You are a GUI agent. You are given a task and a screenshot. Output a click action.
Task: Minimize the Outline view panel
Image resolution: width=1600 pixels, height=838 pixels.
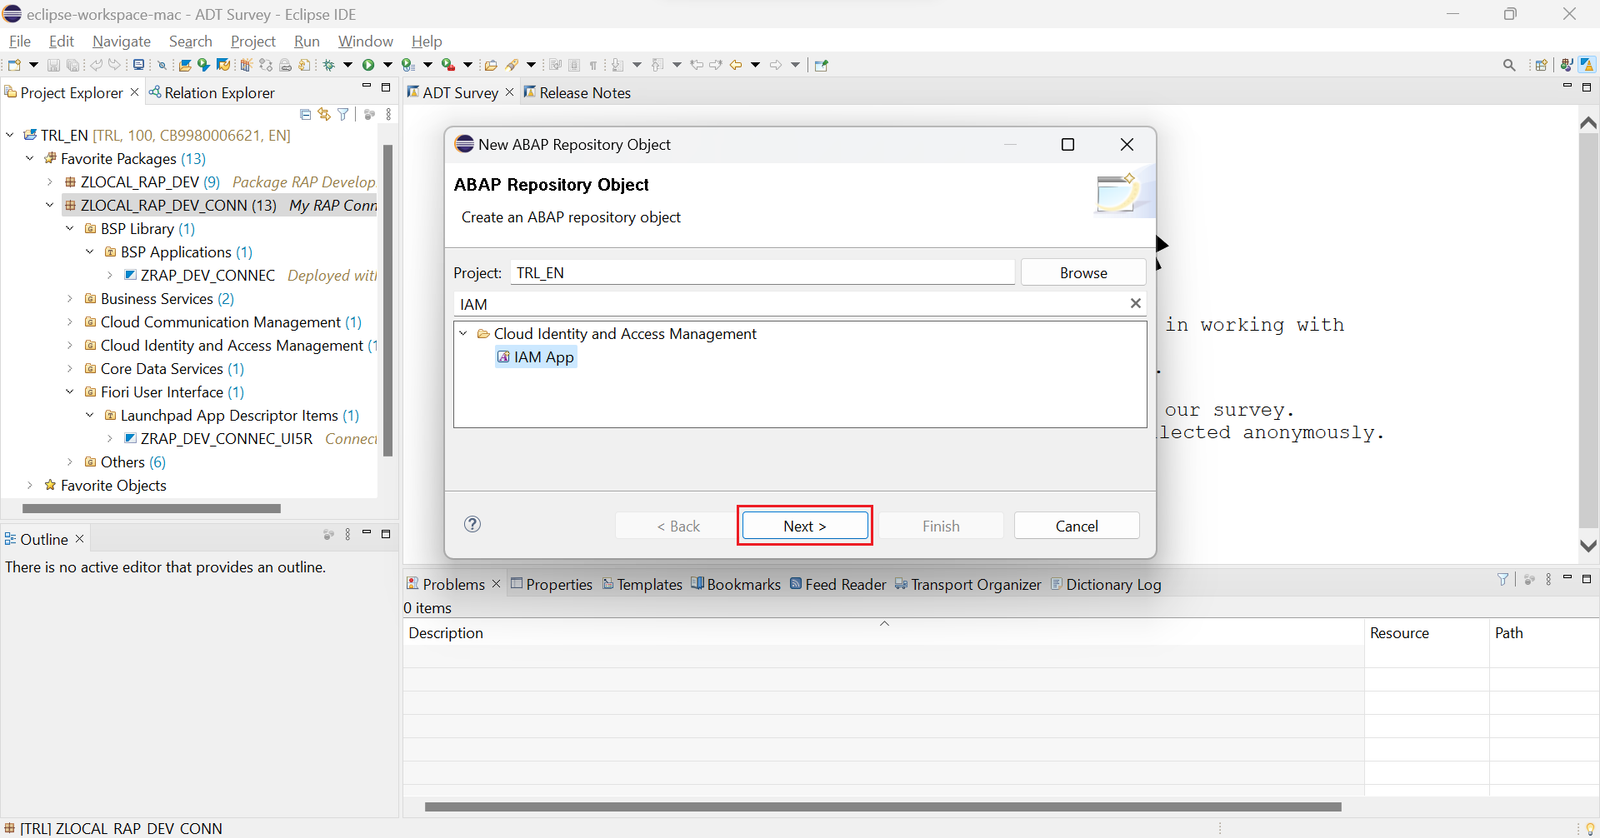click(366, 533)
